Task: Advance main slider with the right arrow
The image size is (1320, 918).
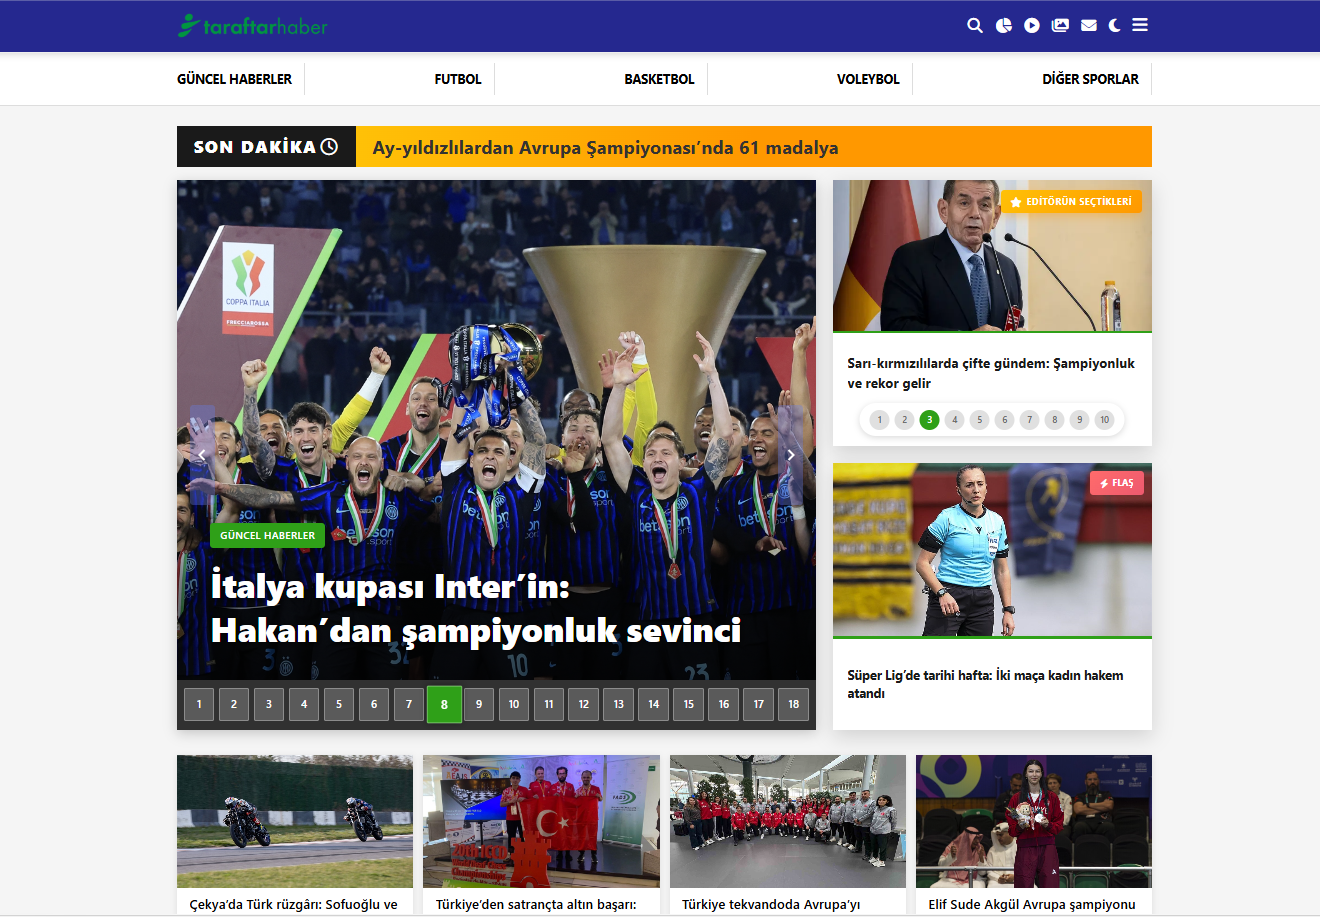Action: tap(790, 455)
